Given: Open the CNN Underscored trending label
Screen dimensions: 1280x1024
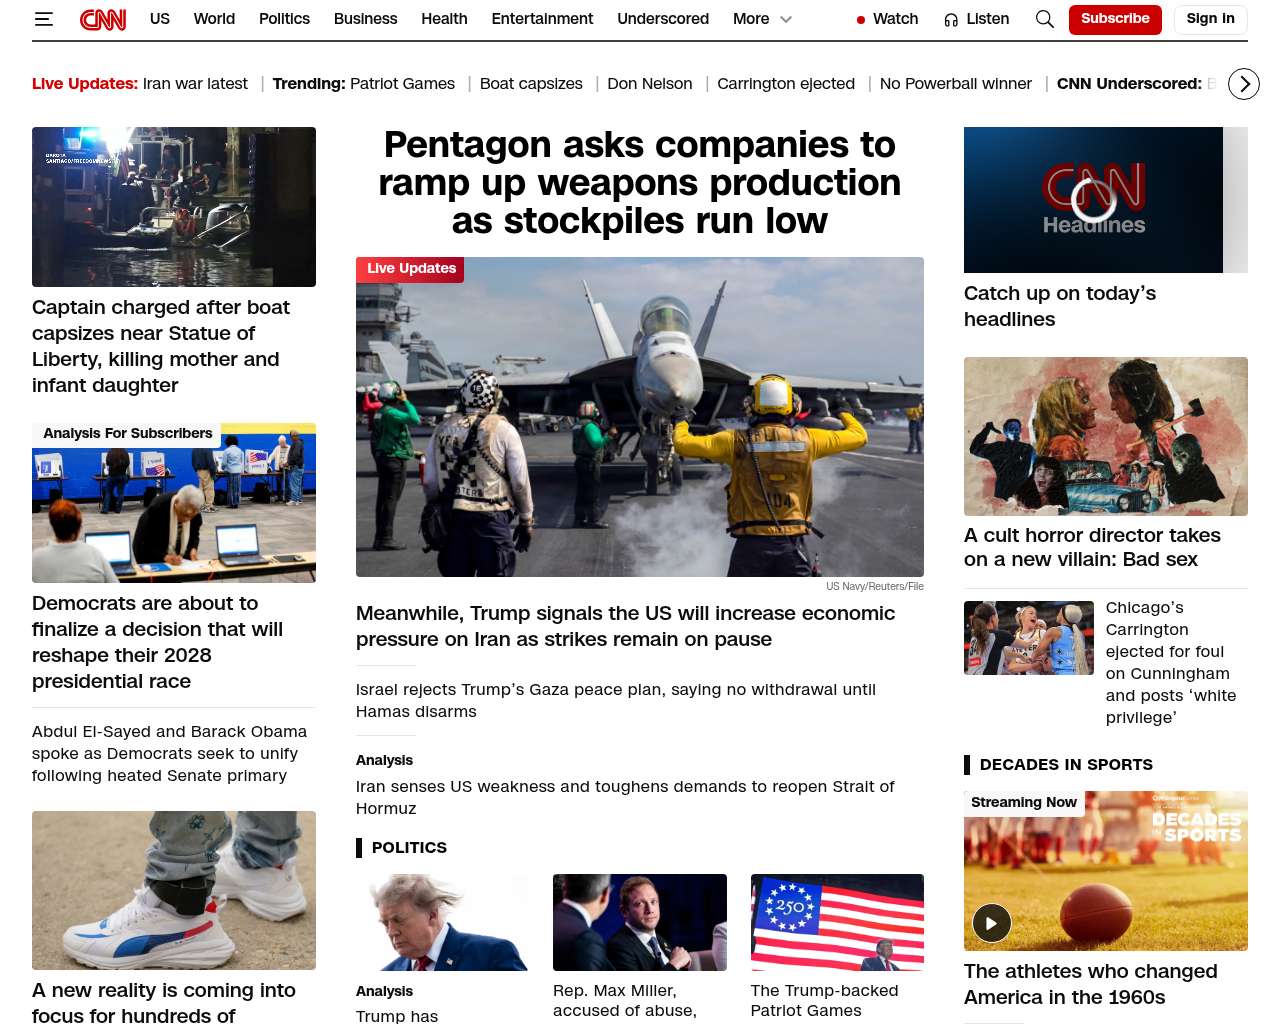Looking at the screenshot, I should pos(1129,84).
